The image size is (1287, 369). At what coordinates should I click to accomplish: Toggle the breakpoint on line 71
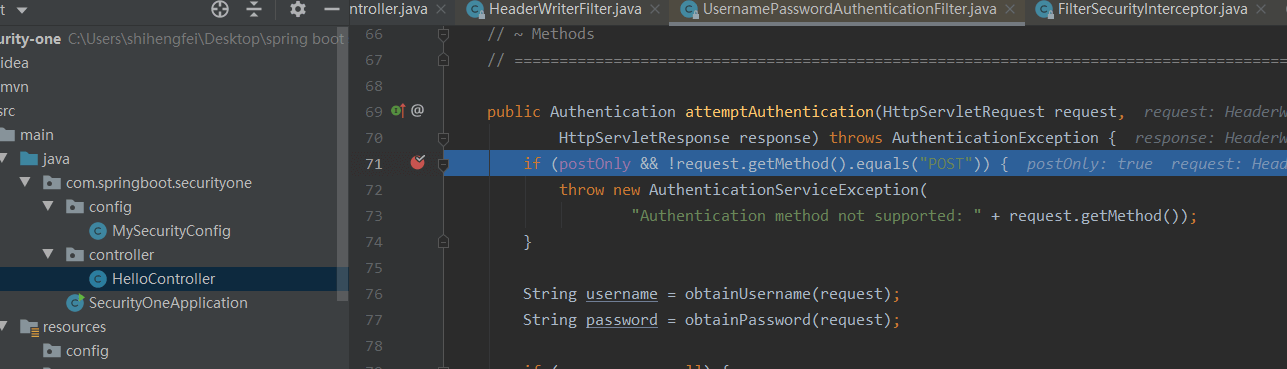[x=418, y=162]
